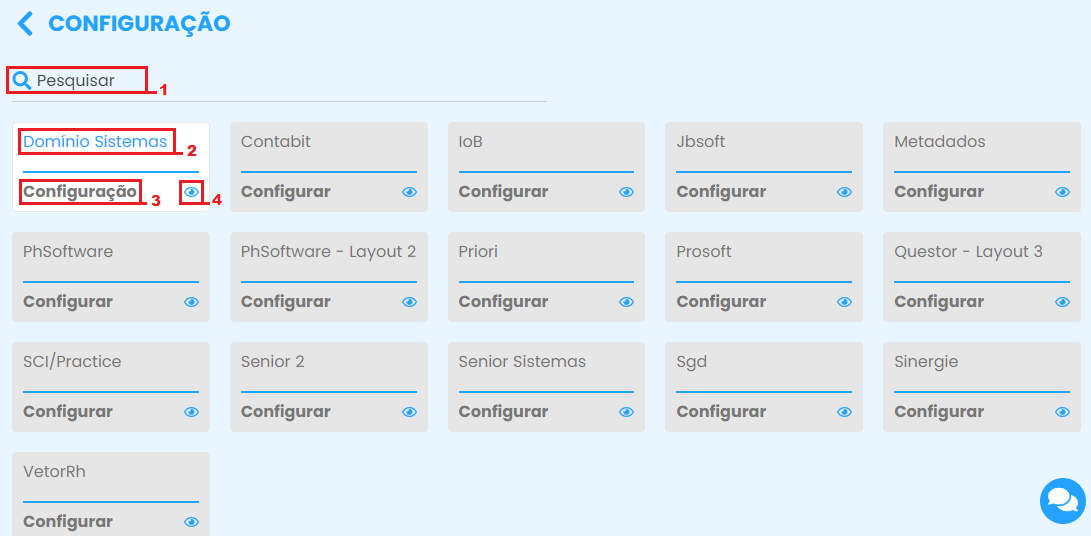Click the eye icon on IoB card
Screen dimensions: 1091x536
point(626,192)
